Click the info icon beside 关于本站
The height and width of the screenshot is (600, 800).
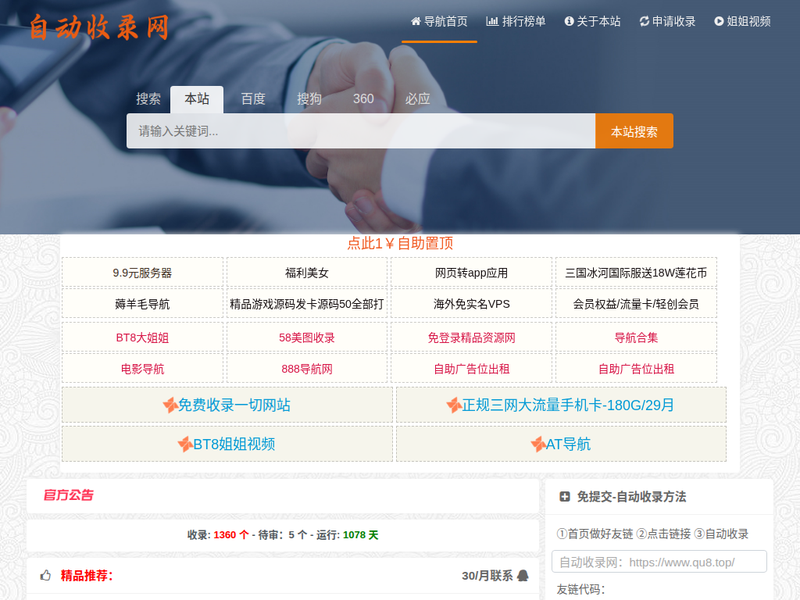569,21
